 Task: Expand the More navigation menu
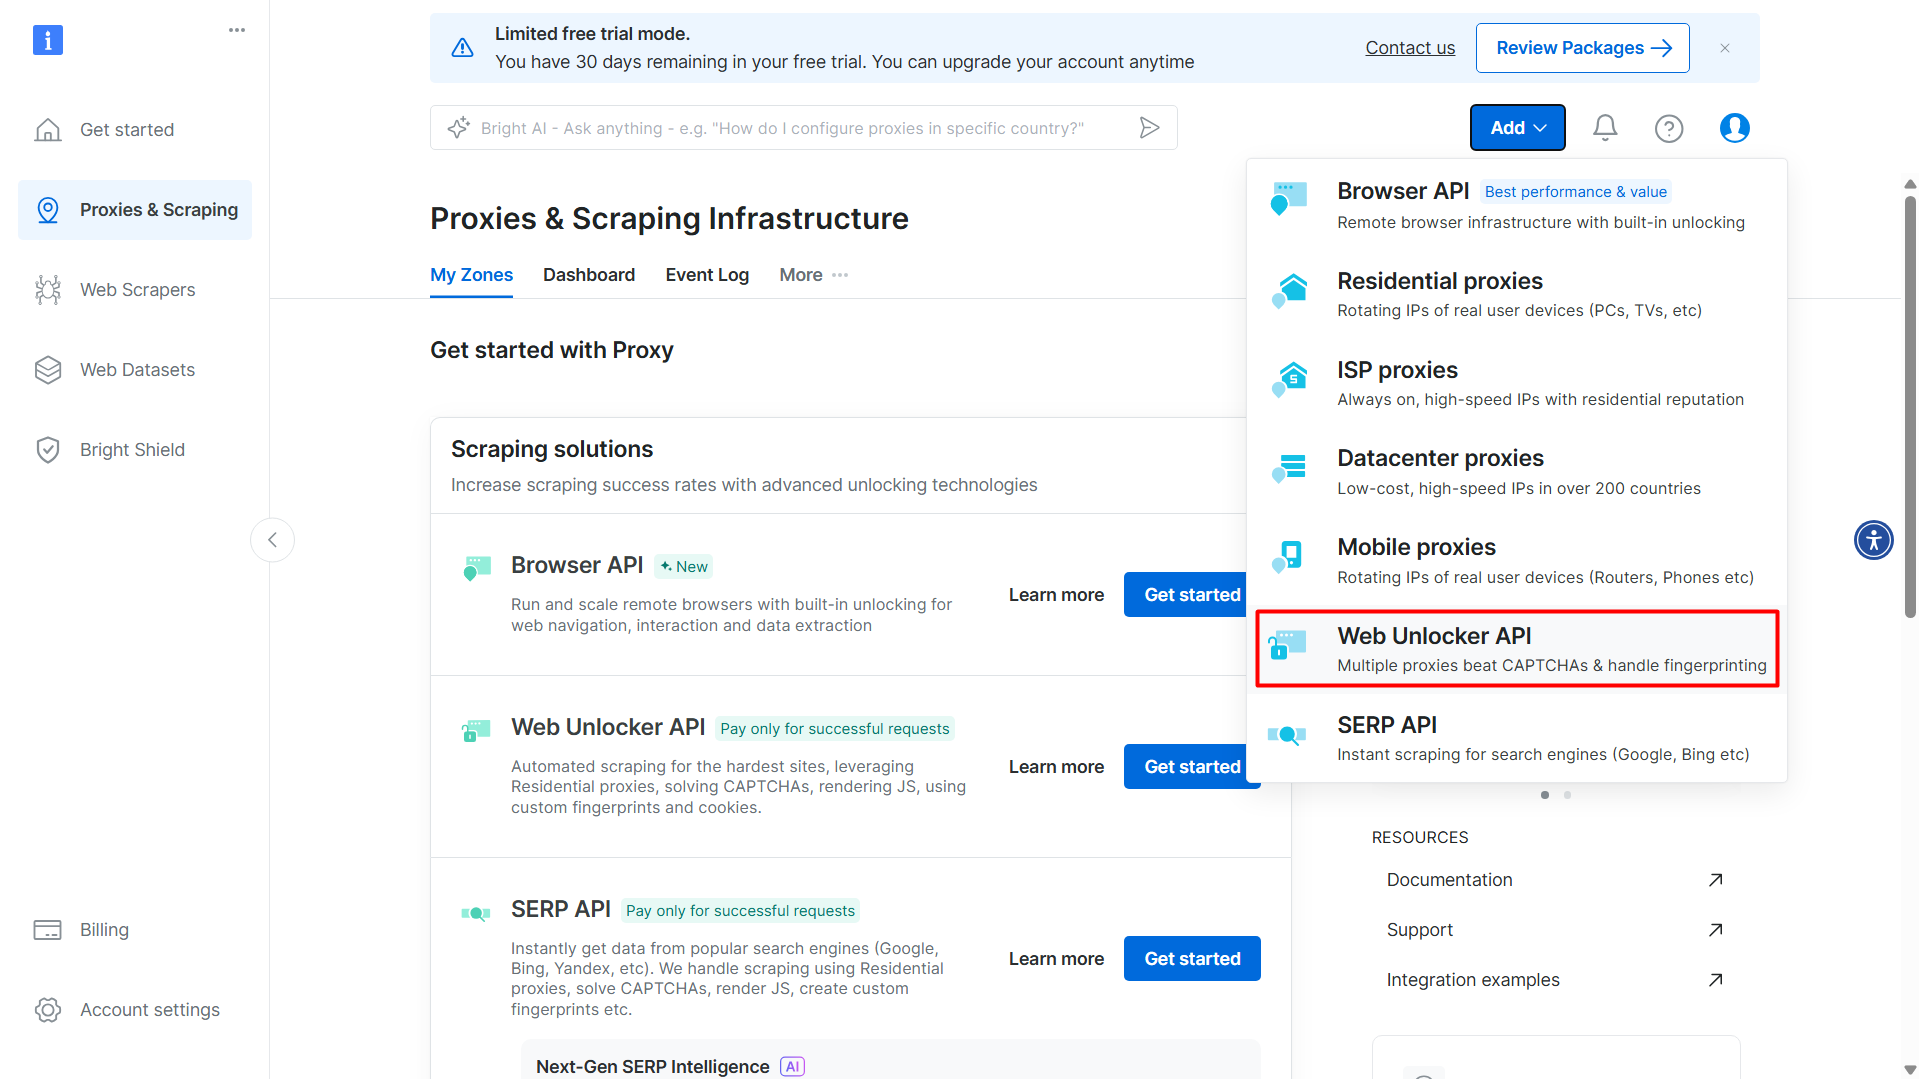coord(812,274)
